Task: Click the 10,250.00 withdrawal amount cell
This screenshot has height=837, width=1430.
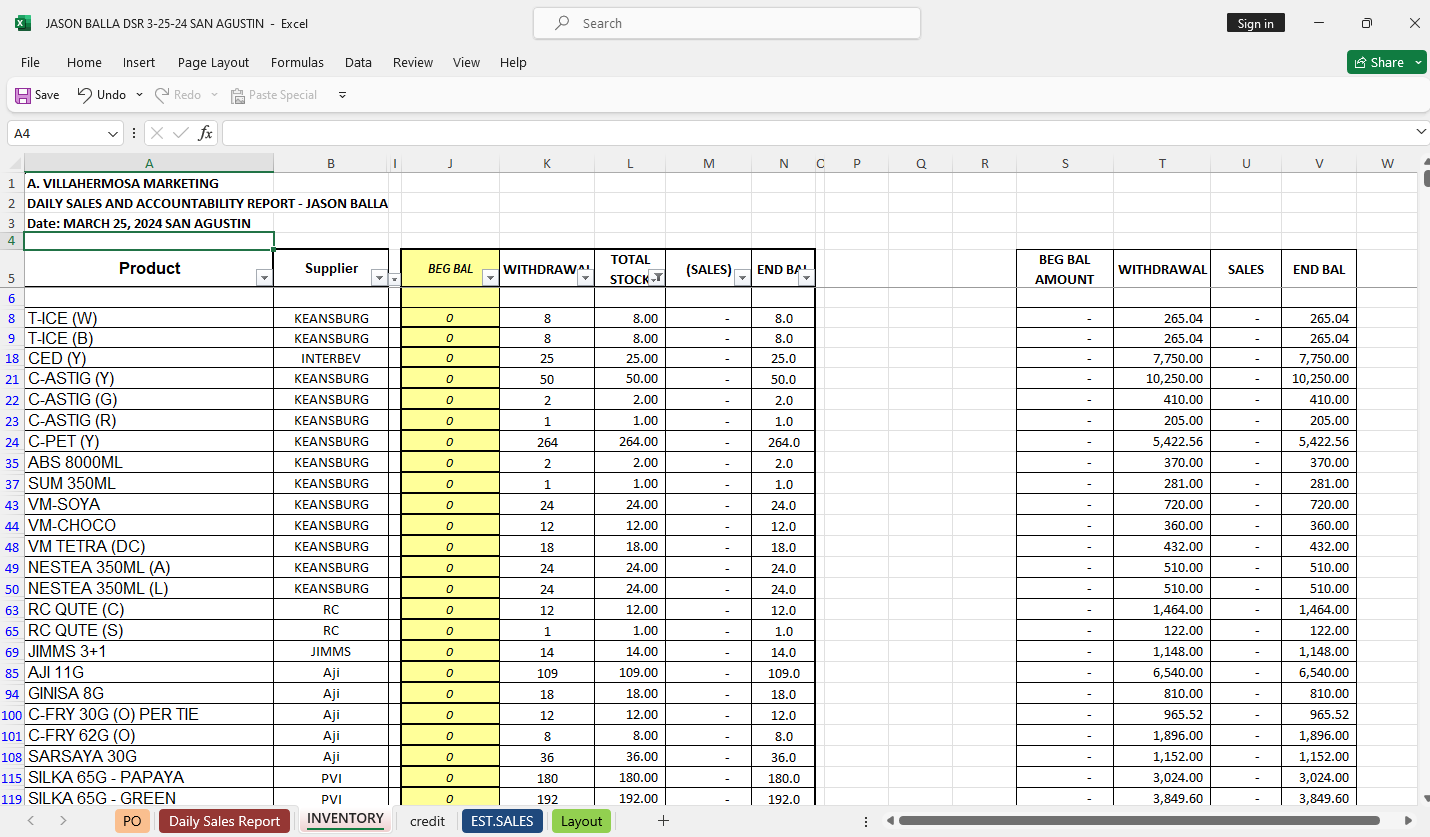Action: 1162,379
